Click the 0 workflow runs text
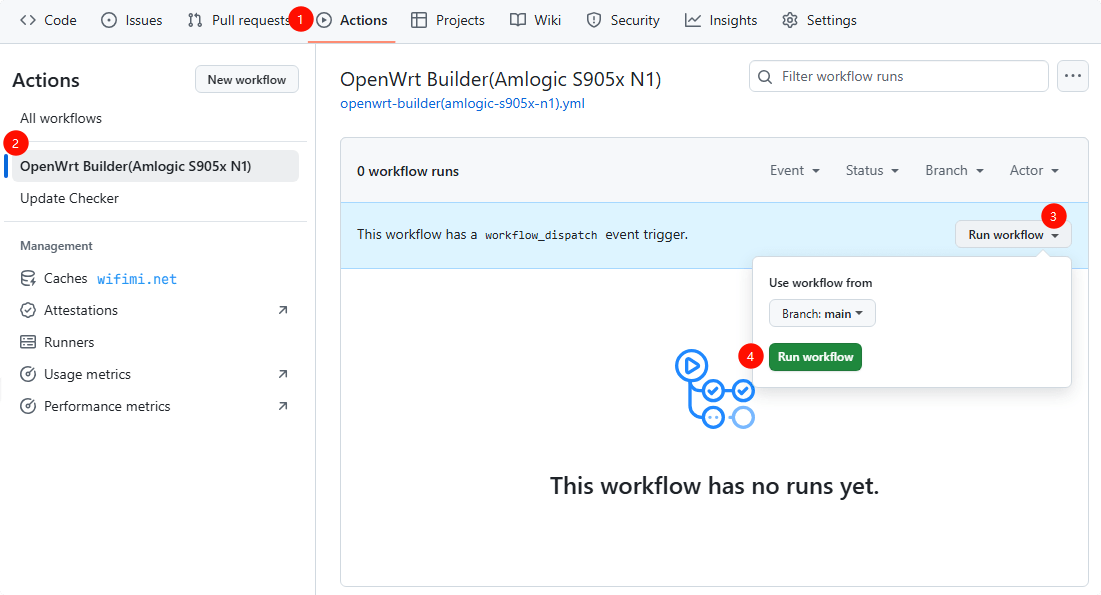Viewport: 1101px width, 595px height. coord(408,171)
